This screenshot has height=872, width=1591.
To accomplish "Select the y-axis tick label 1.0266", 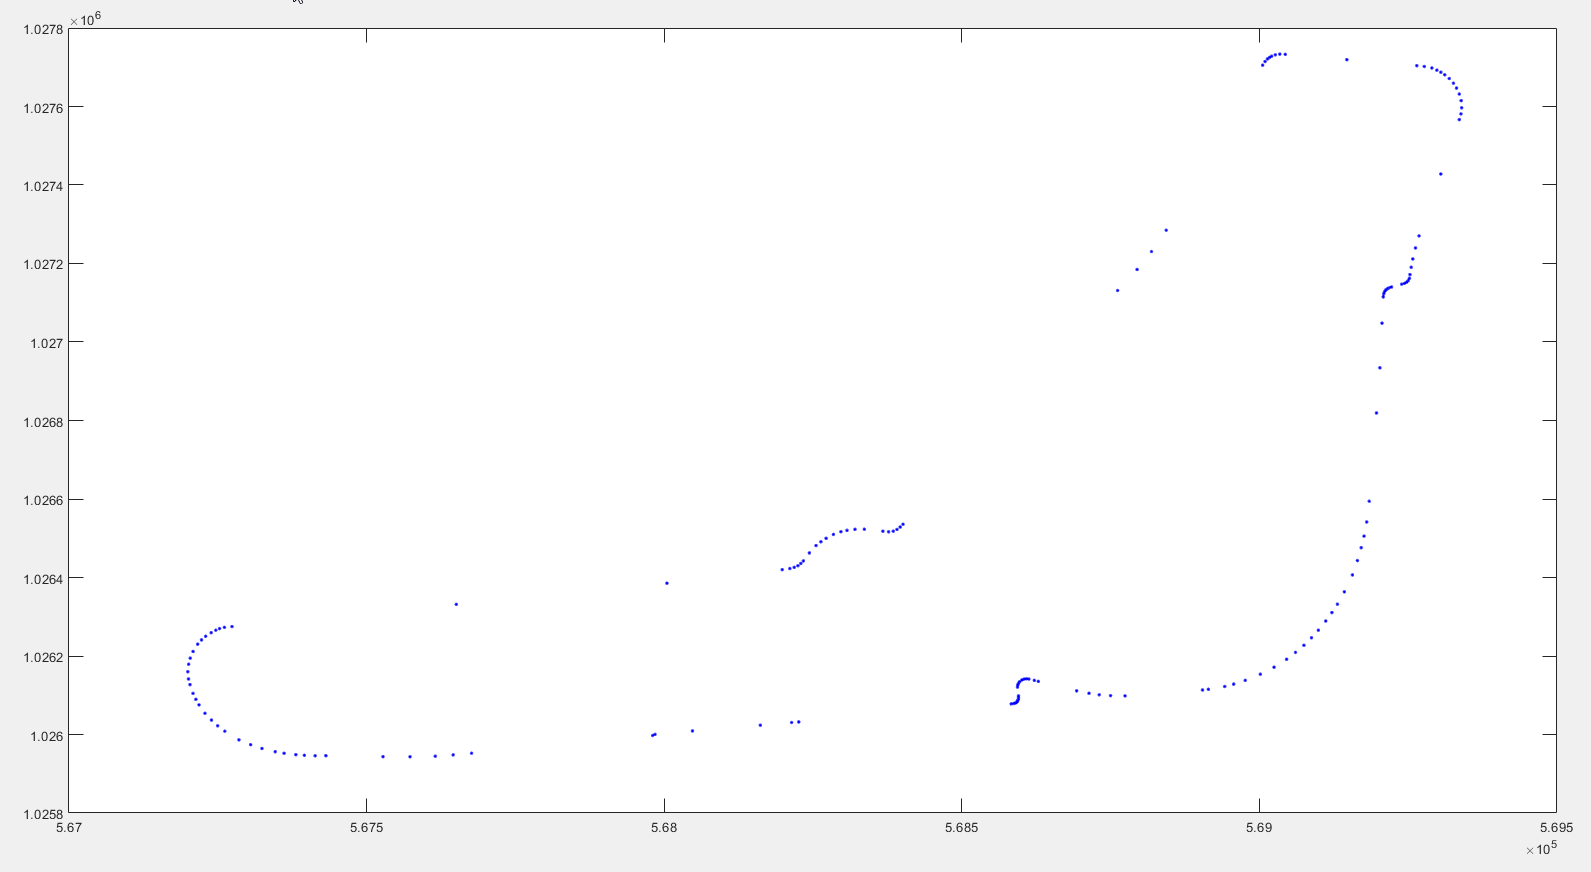I will point(43,500).
